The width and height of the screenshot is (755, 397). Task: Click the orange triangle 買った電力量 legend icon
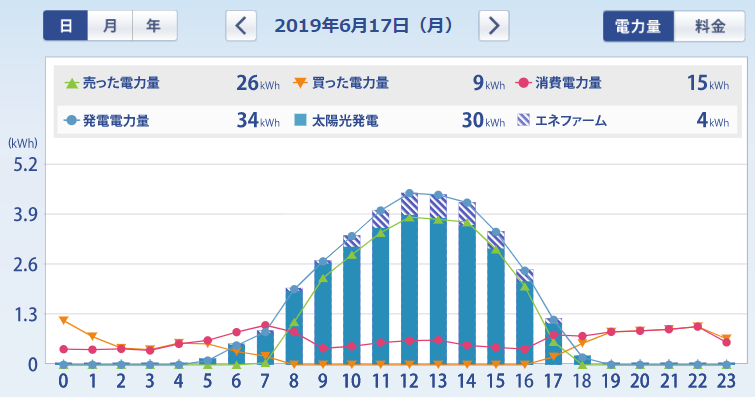tap(300, 83)
